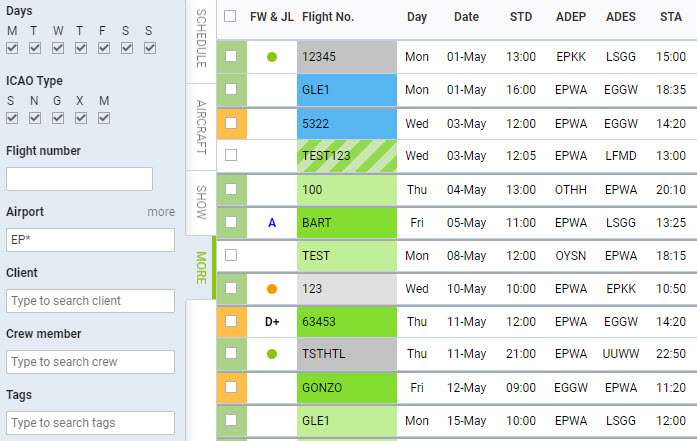
Task: Sort by STD column header
Action: (521, 17)
